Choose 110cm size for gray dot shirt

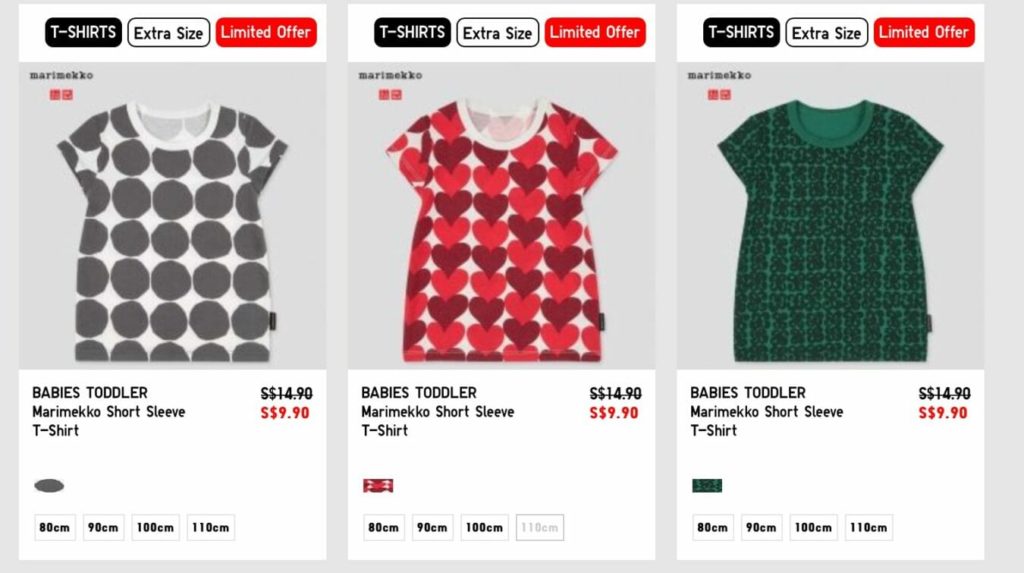pyautogui.click(x=210, y=527)
